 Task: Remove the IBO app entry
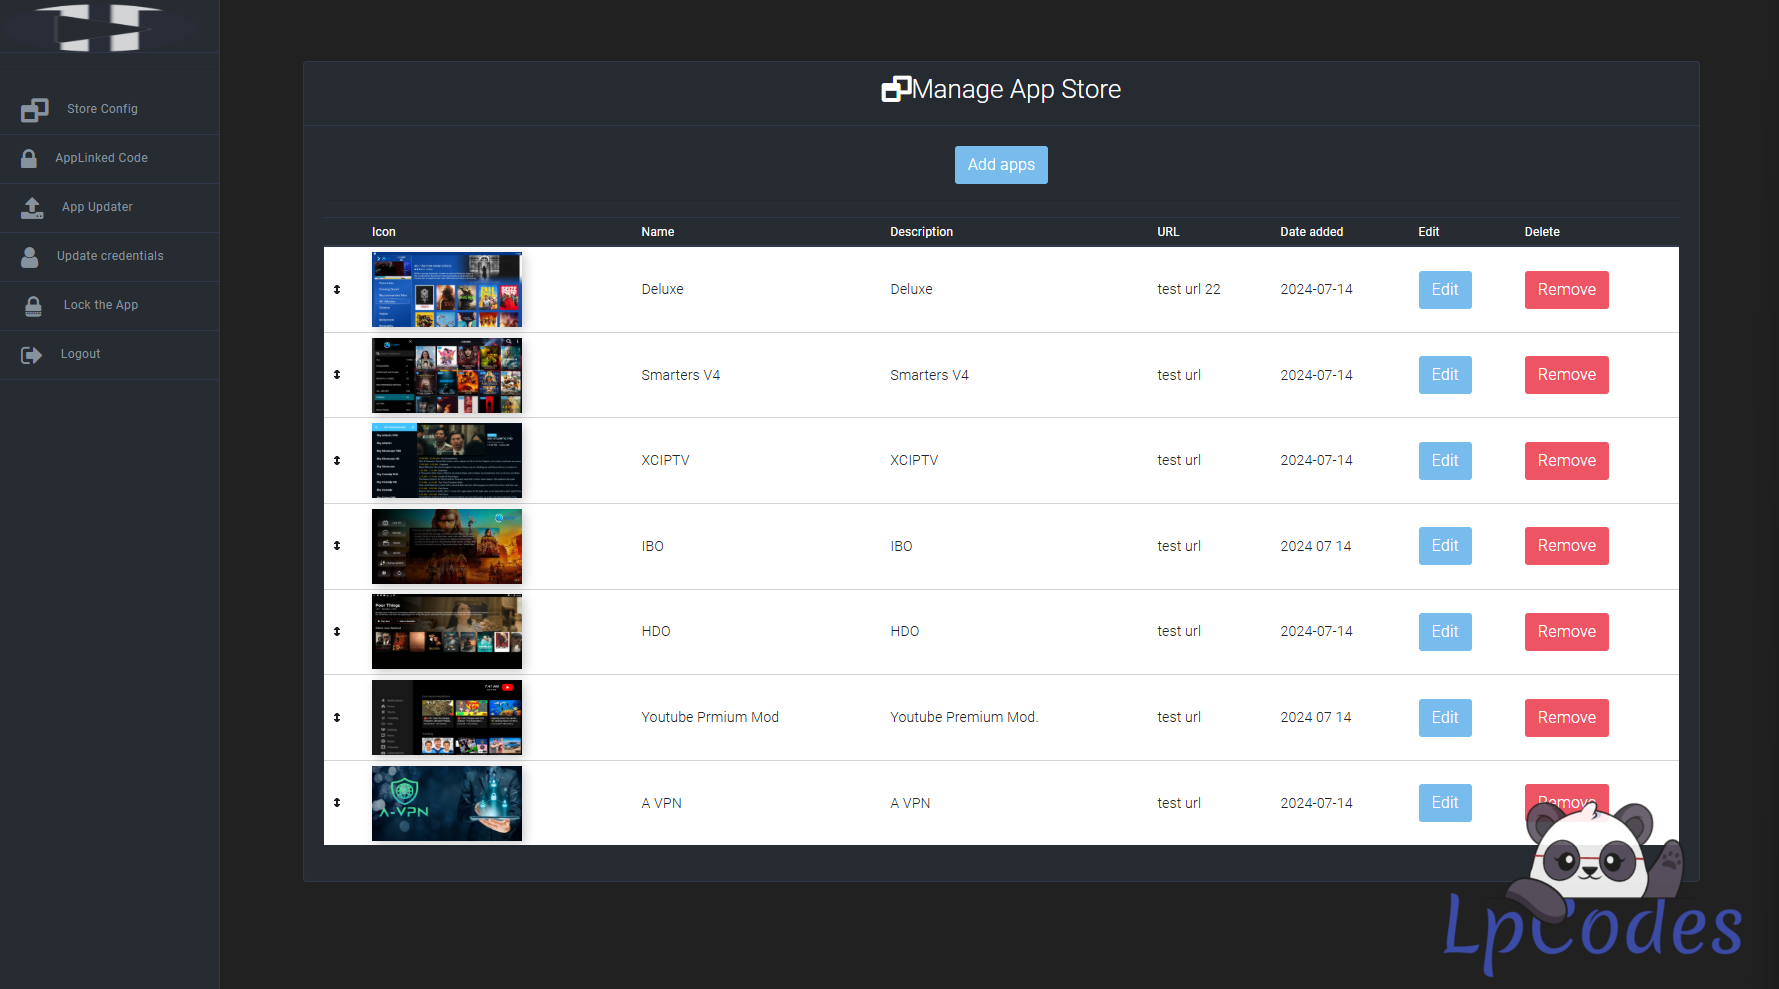(x=1565, y=546)
